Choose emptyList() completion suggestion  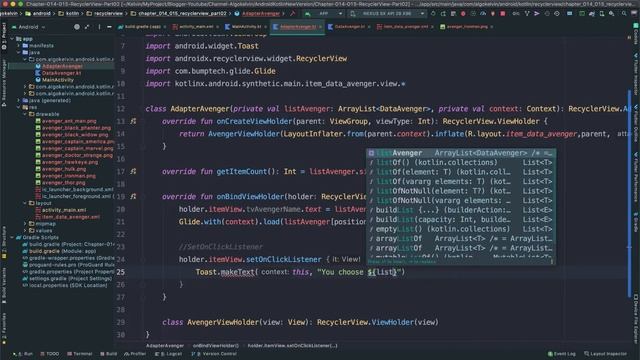[460, 229]
